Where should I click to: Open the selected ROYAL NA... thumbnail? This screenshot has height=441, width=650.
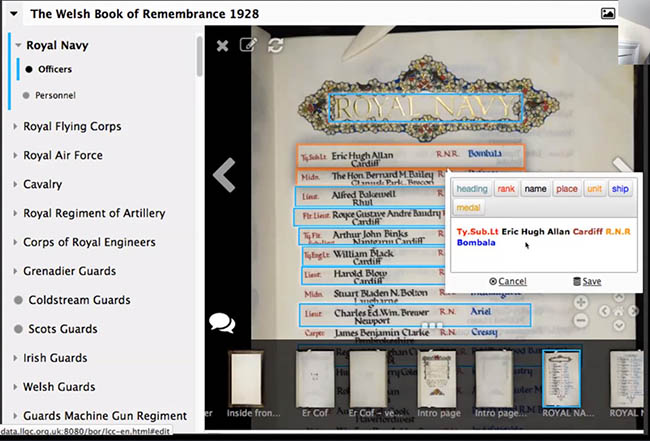561,379
